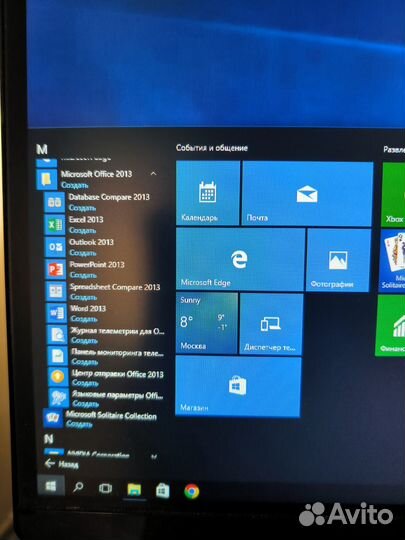The image size is (405, 540).
Task: Open the Москва weather tile
Action: 207,323
